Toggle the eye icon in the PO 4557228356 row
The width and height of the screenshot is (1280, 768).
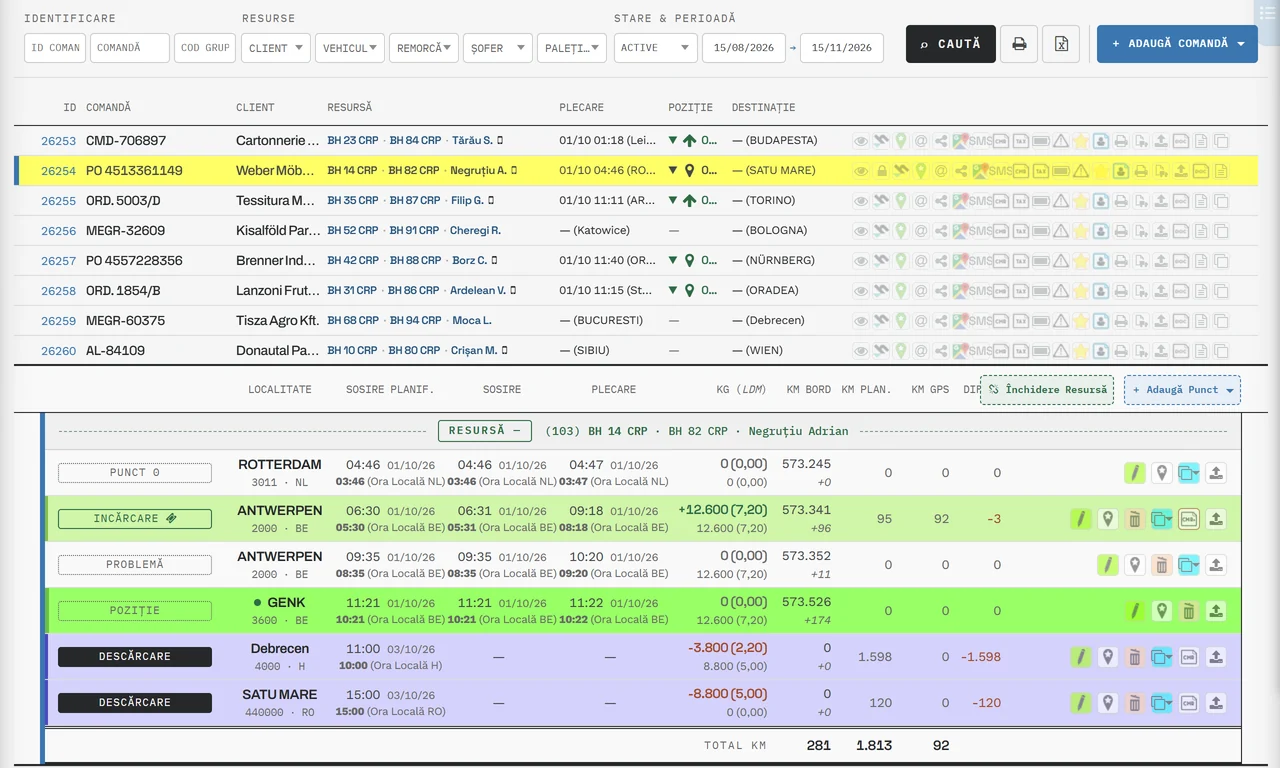[861, 261]
